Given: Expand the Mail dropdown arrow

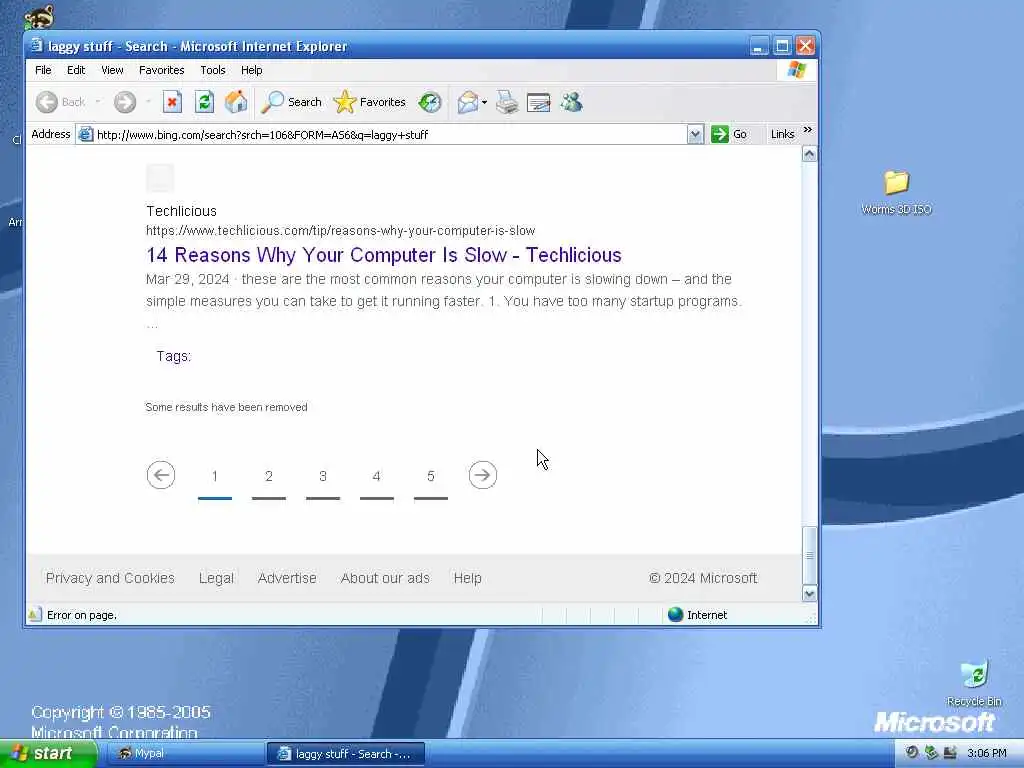Looking at the screenshot, I should [x=484, y=103].
